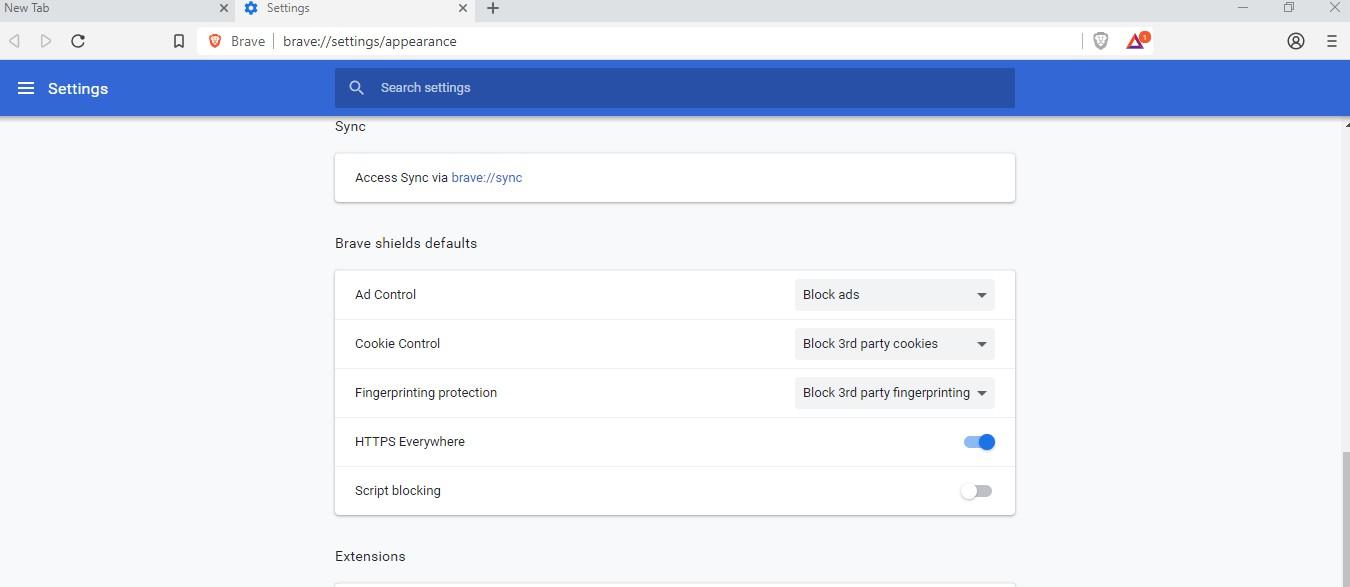Reload the current page
Screen dimensions: 1350x587
click(x=78, y=41)
